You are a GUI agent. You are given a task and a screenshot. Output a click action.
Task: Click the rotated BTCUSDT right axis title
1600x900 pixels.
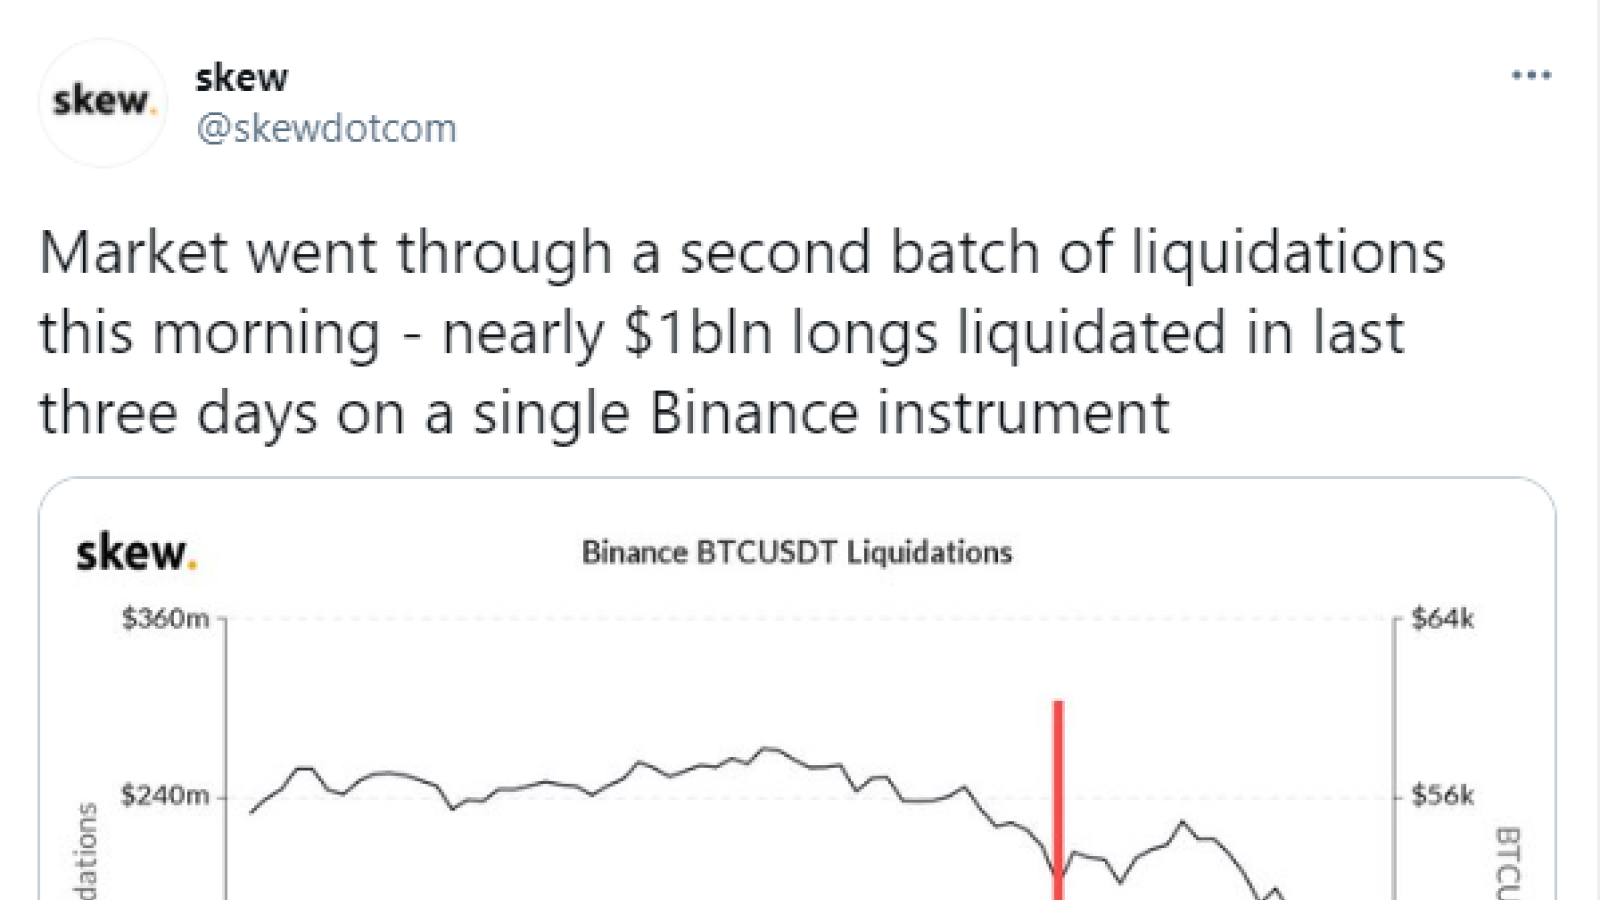[1507, 863]
